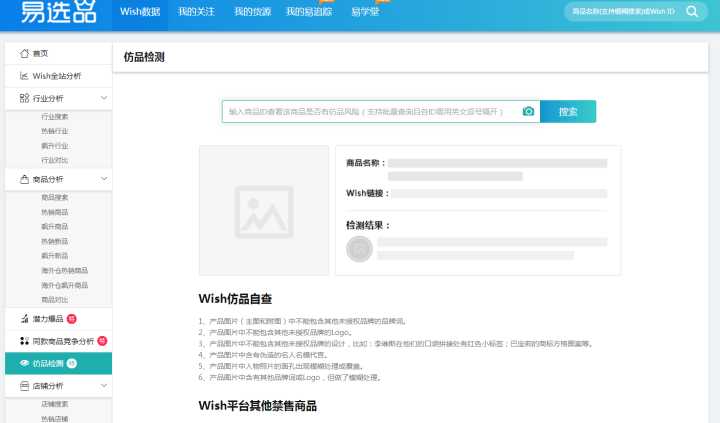720x423 pixels.
Task: Focus the product ID detection input field
Action: [x=370, y=111]
